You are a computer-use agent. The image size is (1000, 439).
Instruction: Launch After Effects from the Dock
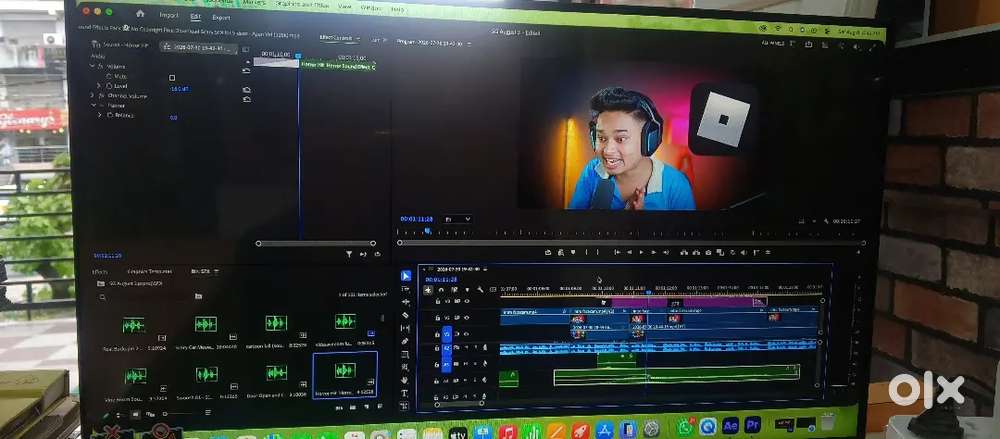(x=729, y=424)
